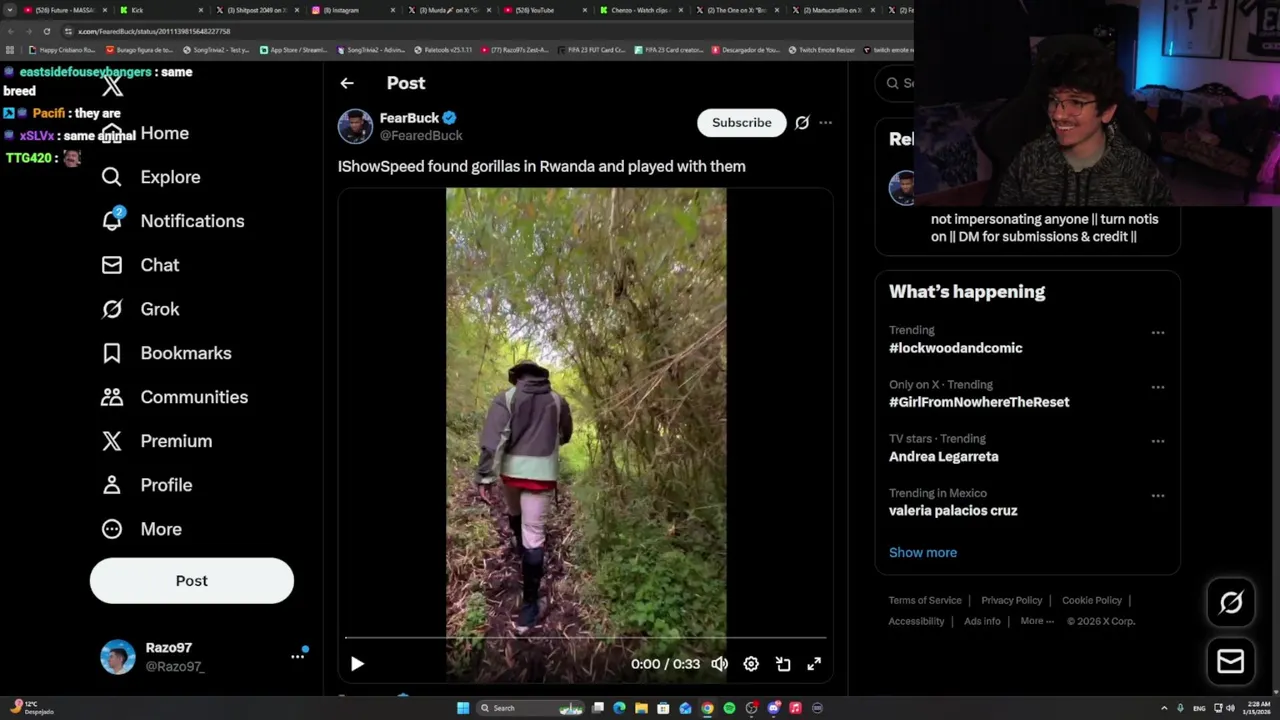Open options for Andrea Legarreta trend
The height and width of the screenshot is (720, 1280).
(x=1158, y=441)
